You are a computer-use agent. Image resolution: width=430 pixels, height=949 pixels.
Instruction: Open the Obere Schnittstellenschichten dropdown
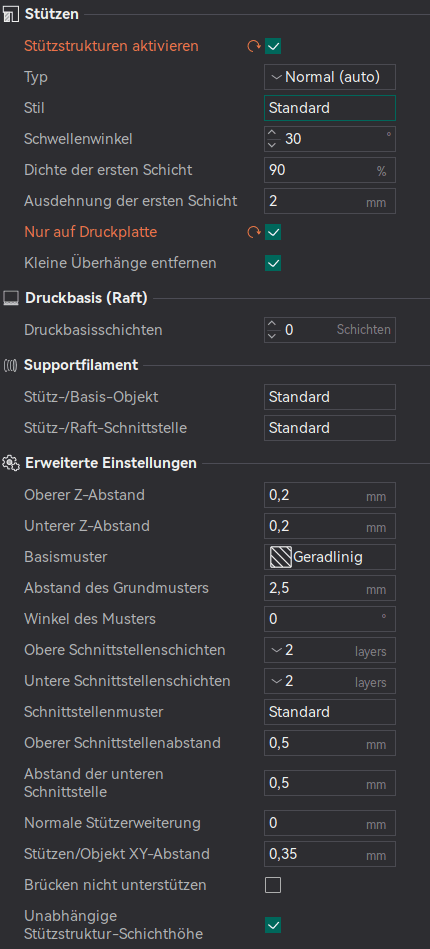point(330,650)
